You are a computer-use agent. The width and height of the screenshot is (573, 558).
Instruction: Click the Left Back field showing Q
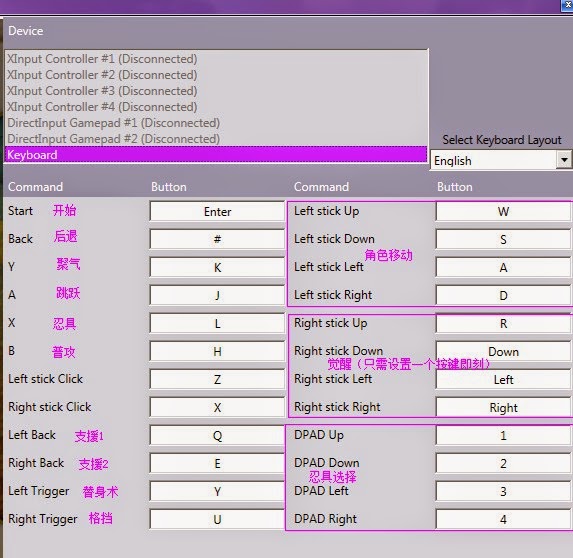click(217, 435)
